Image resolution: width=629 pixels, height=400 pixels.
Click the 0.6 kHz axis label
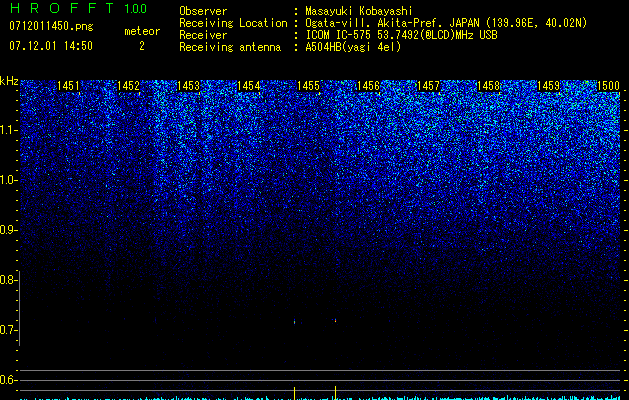coord(9,380)
